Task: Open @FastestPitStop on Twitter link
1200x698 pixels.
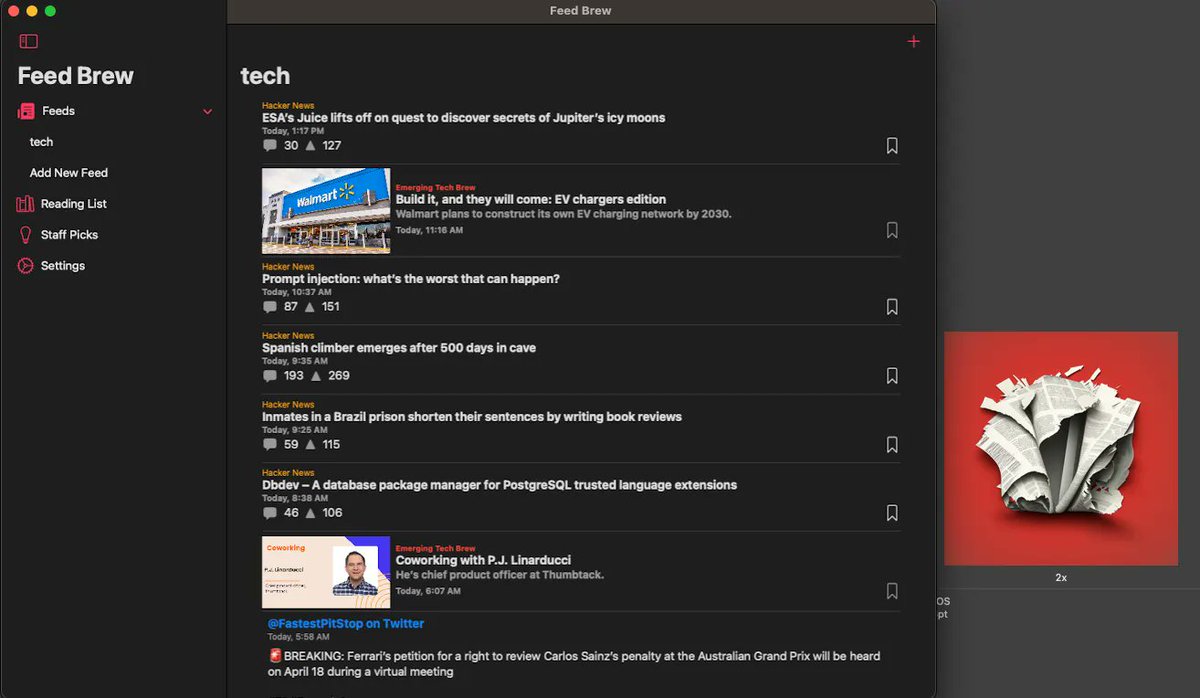Action: pos(346,623)
